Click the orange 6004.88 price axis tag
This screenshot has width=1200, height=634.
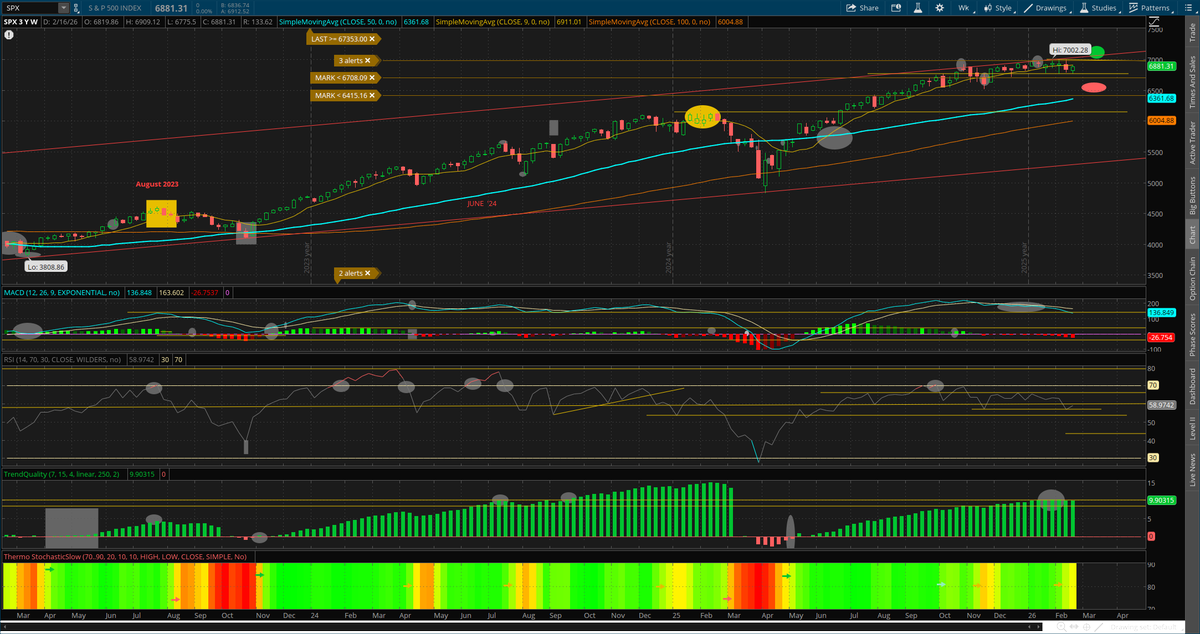1160,120
